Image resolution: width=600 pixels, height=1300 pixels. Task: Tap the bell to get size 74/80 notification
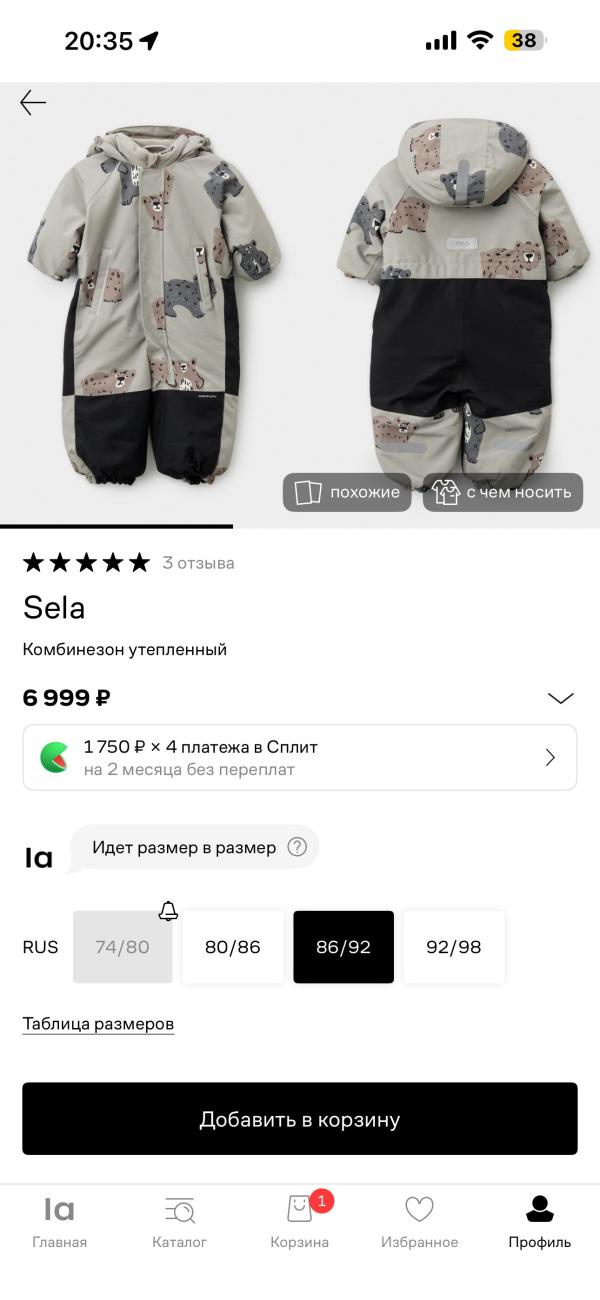[168, 911]
